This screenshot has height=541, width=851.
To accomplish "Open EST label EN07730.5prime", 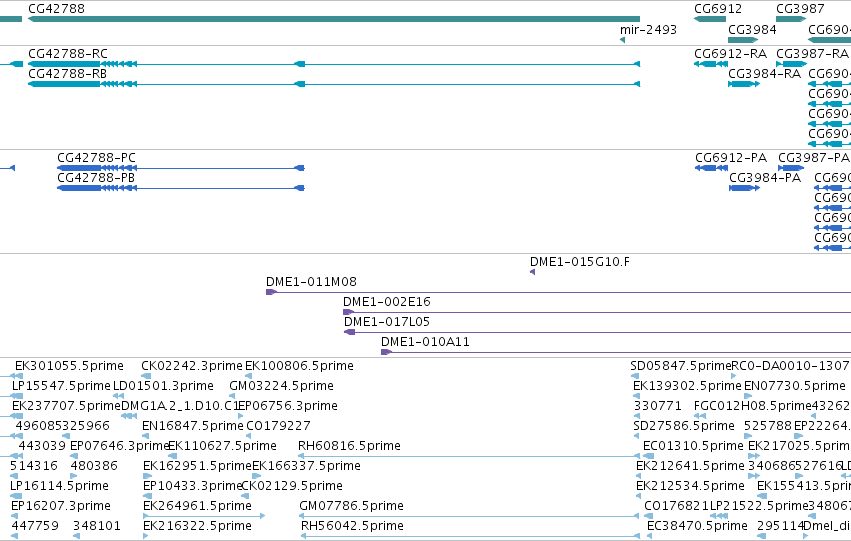I will click(795, 386).
